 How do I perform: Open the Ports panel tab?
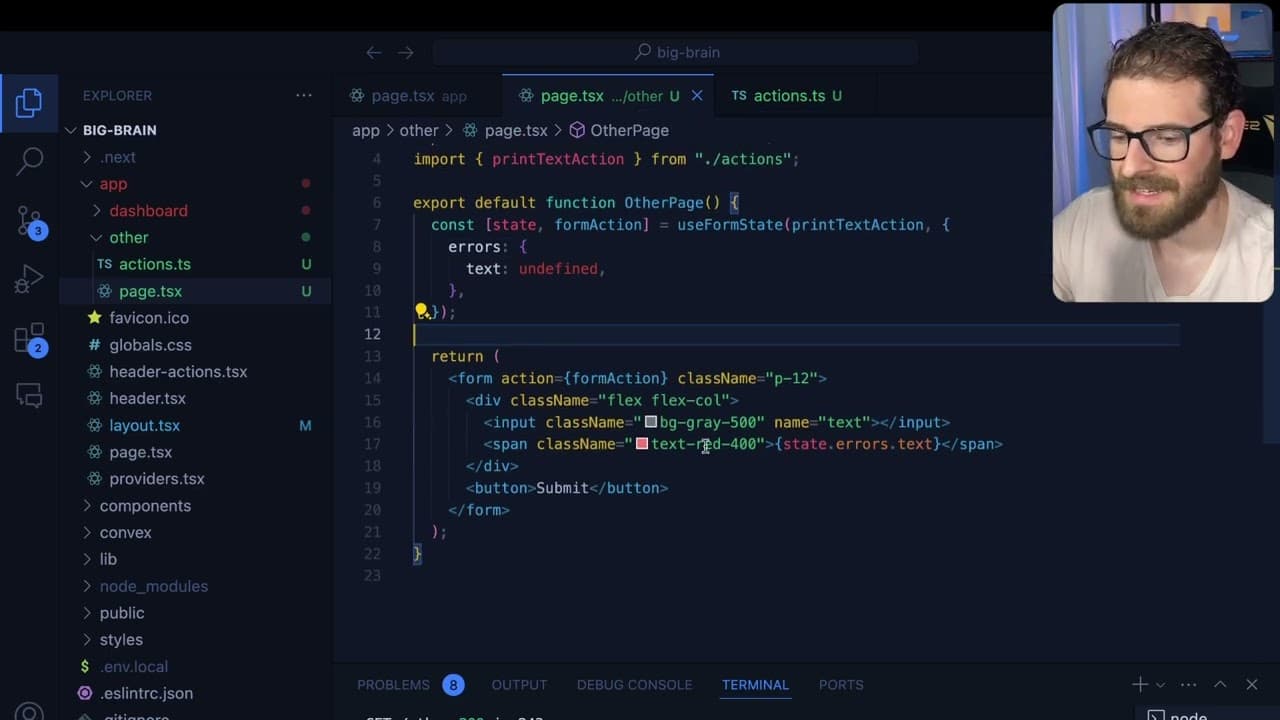(841, 685)
